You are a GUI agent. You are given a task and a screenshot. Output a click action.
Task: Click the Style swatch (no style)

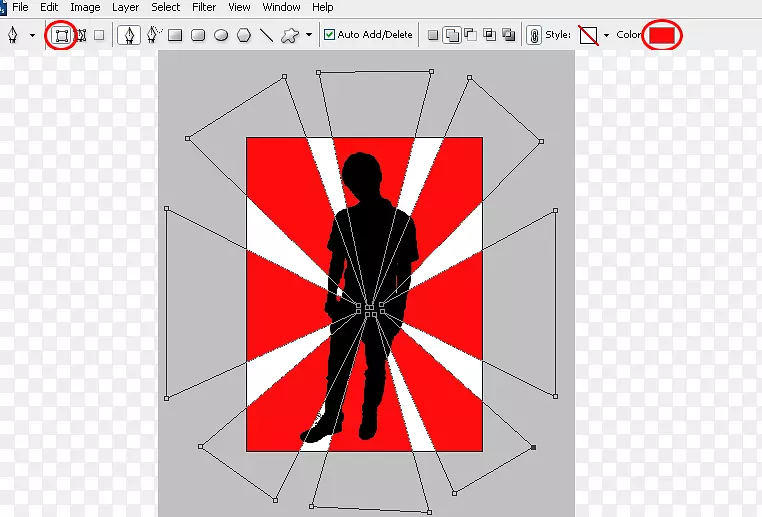pos(588,35)
